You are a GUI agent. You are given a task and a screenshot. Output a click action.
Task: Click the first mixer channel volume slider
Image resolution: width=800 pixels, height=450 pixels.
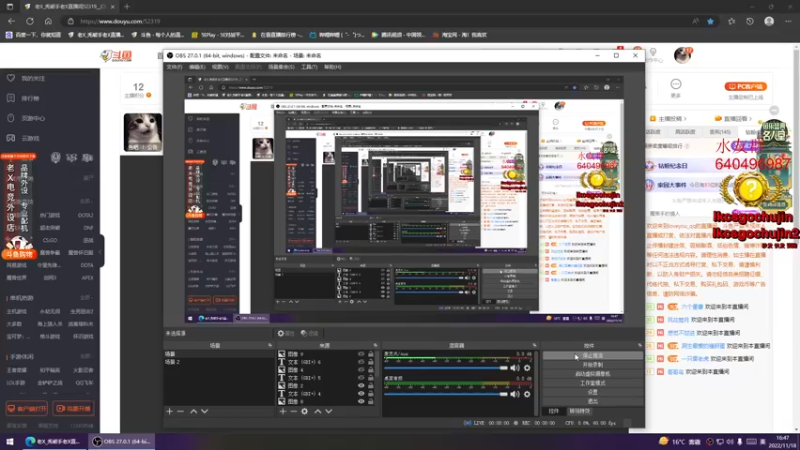coord(446,368)
